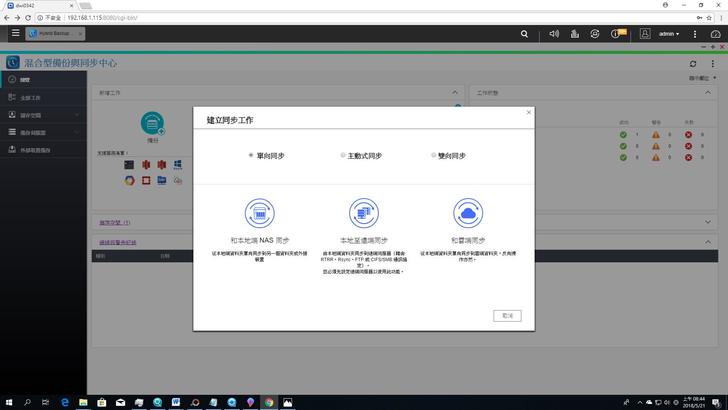Open the QTS main hamburger menu
This screenshot has width=728, height=410.
coord(15,33)
